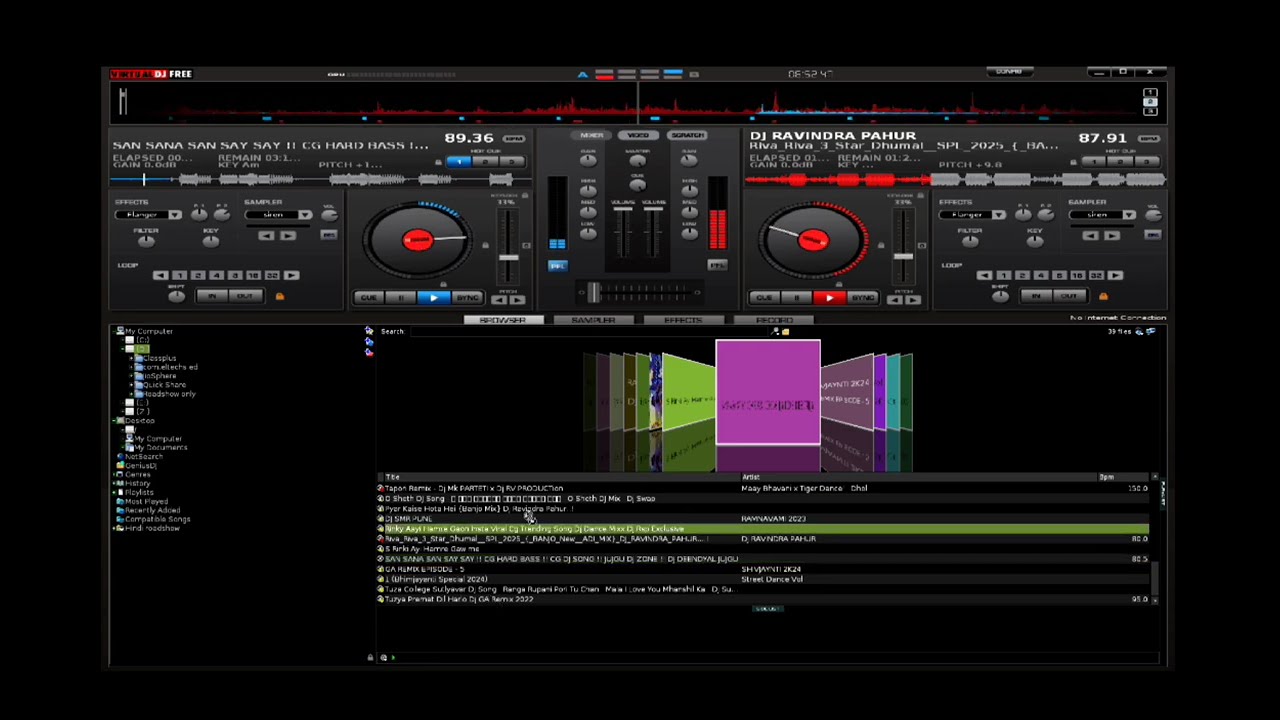Screen dimensions: 1280x720
Task: Click the left deck loop lock icon
Action: [279, 296]
